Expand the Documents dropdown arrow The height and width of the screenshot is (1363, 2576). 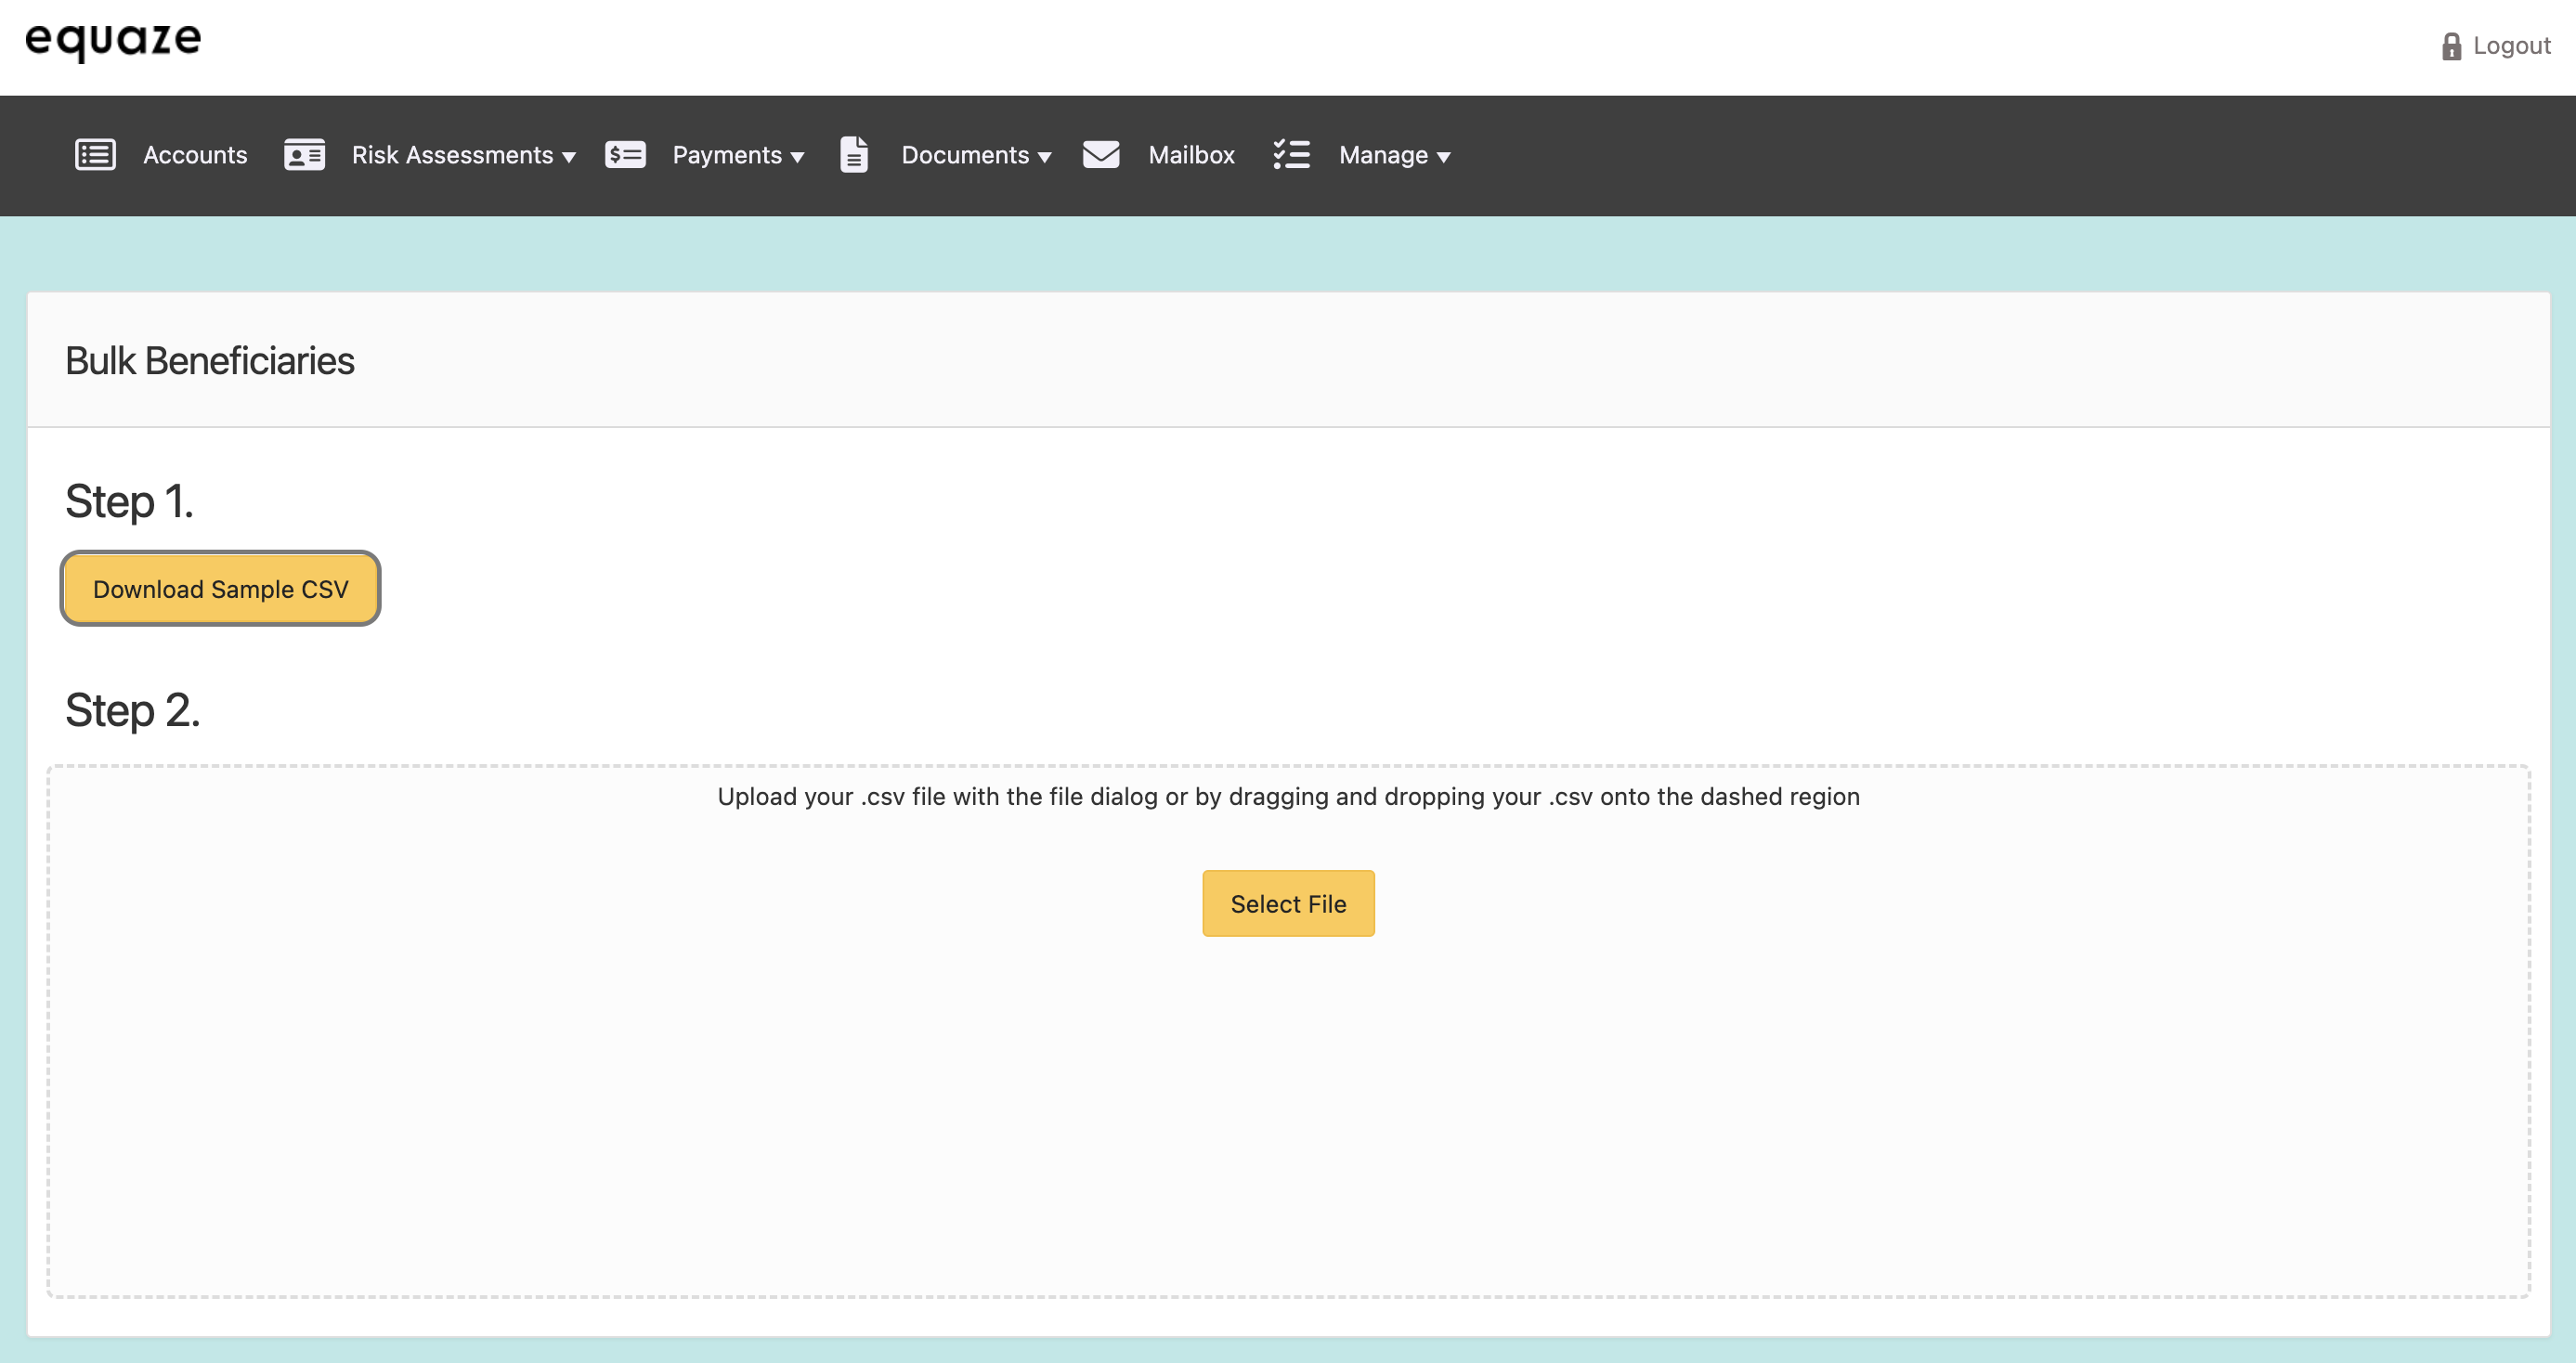pos(1044,157)
